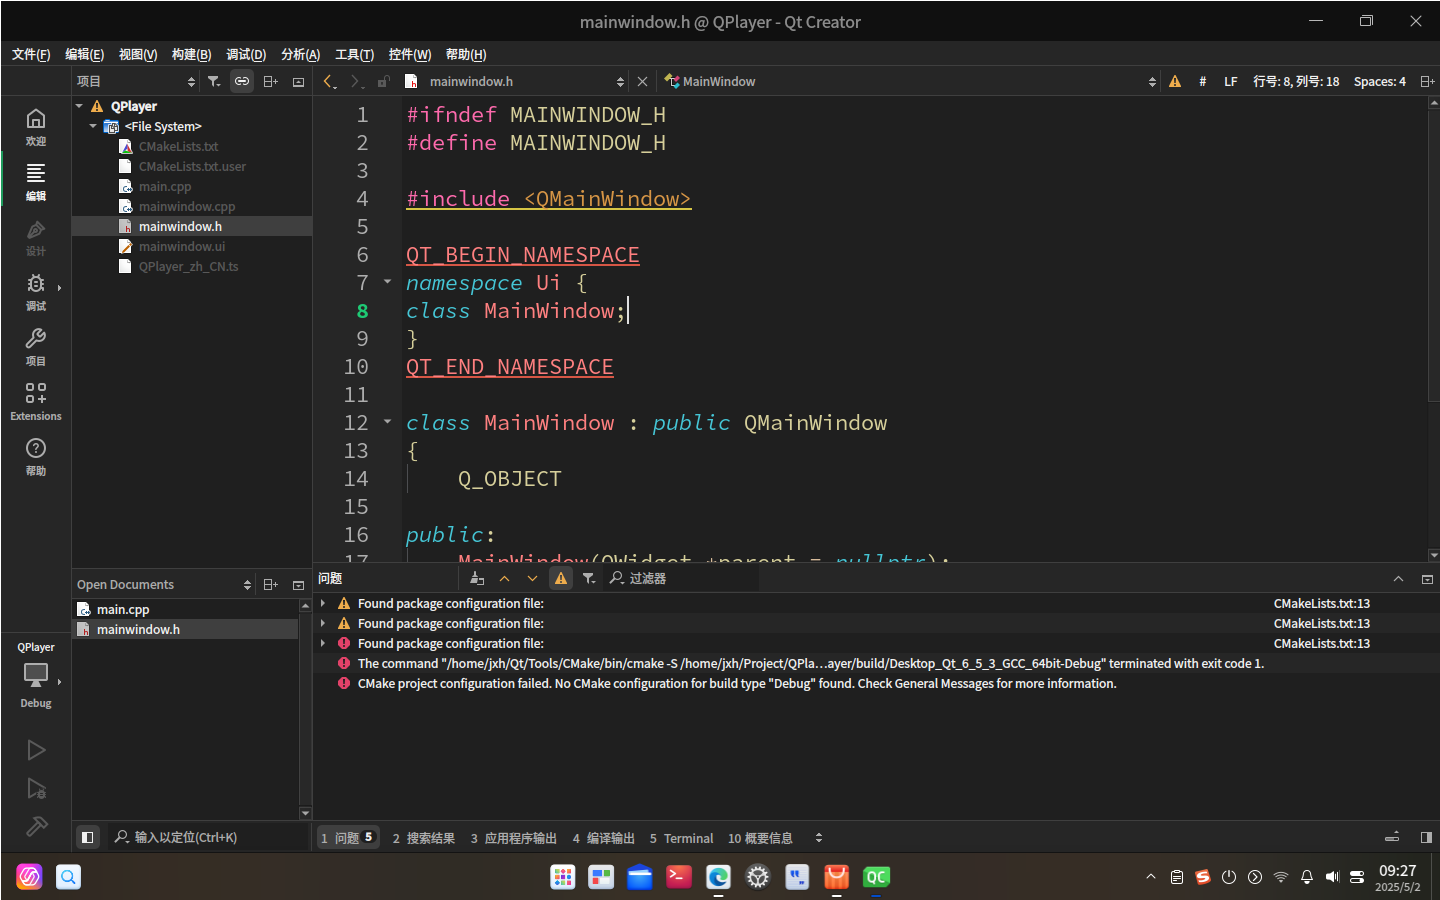Build the project with hammer icon

click(36, 826)
